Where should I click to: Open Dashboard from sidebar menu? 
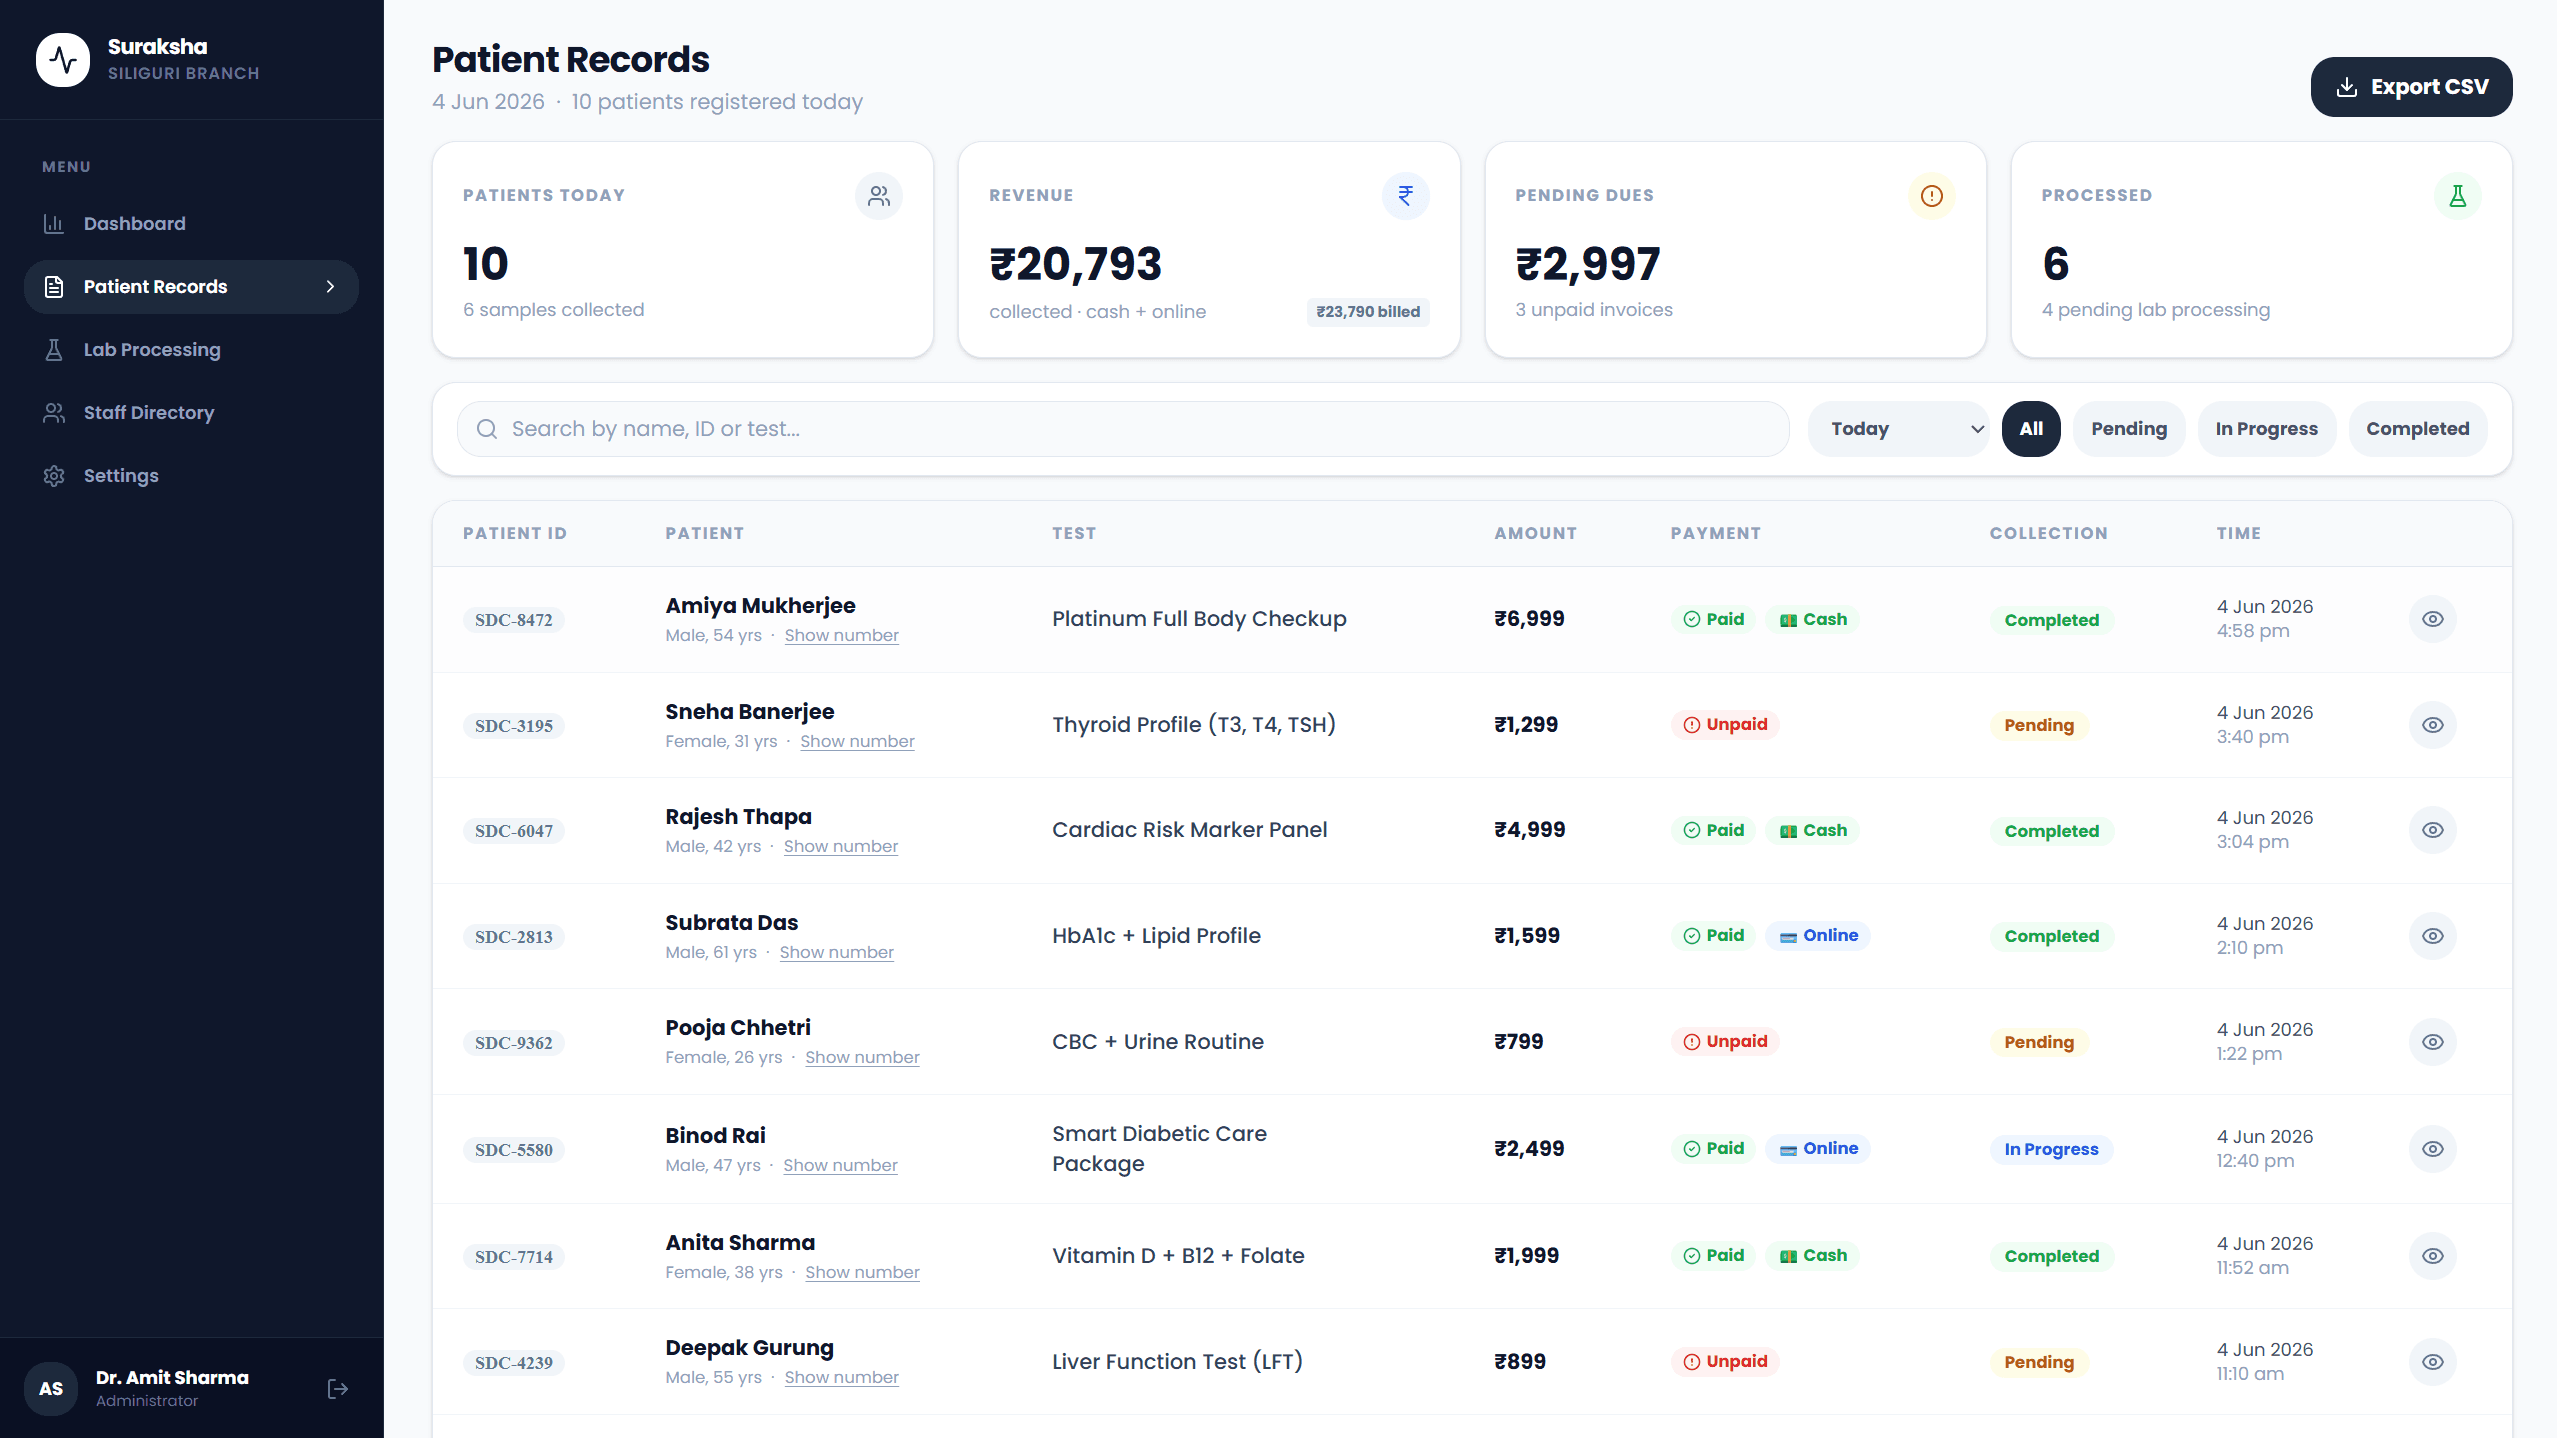pos(191,224)
